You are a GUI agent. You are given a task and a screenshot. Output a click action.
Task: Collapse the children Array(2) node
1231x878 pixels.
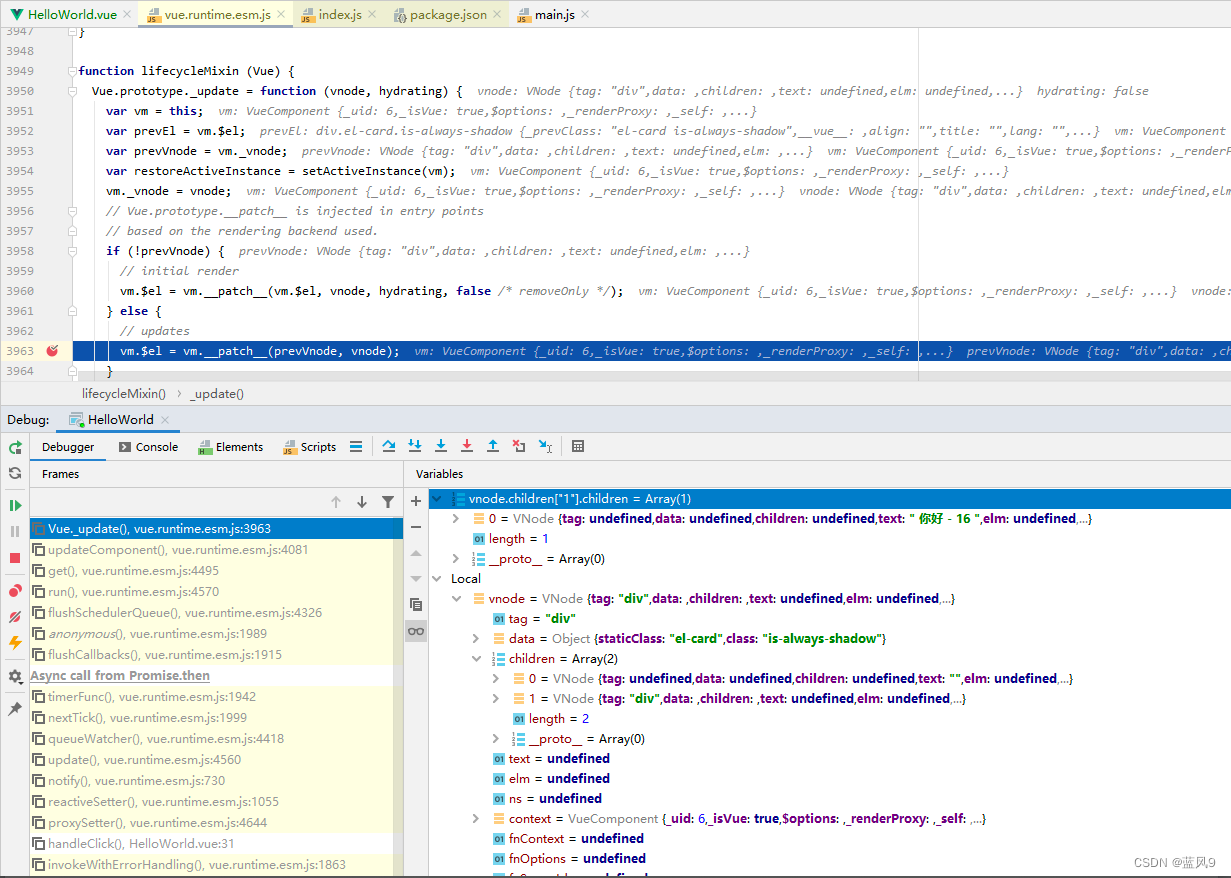[476, 658]
